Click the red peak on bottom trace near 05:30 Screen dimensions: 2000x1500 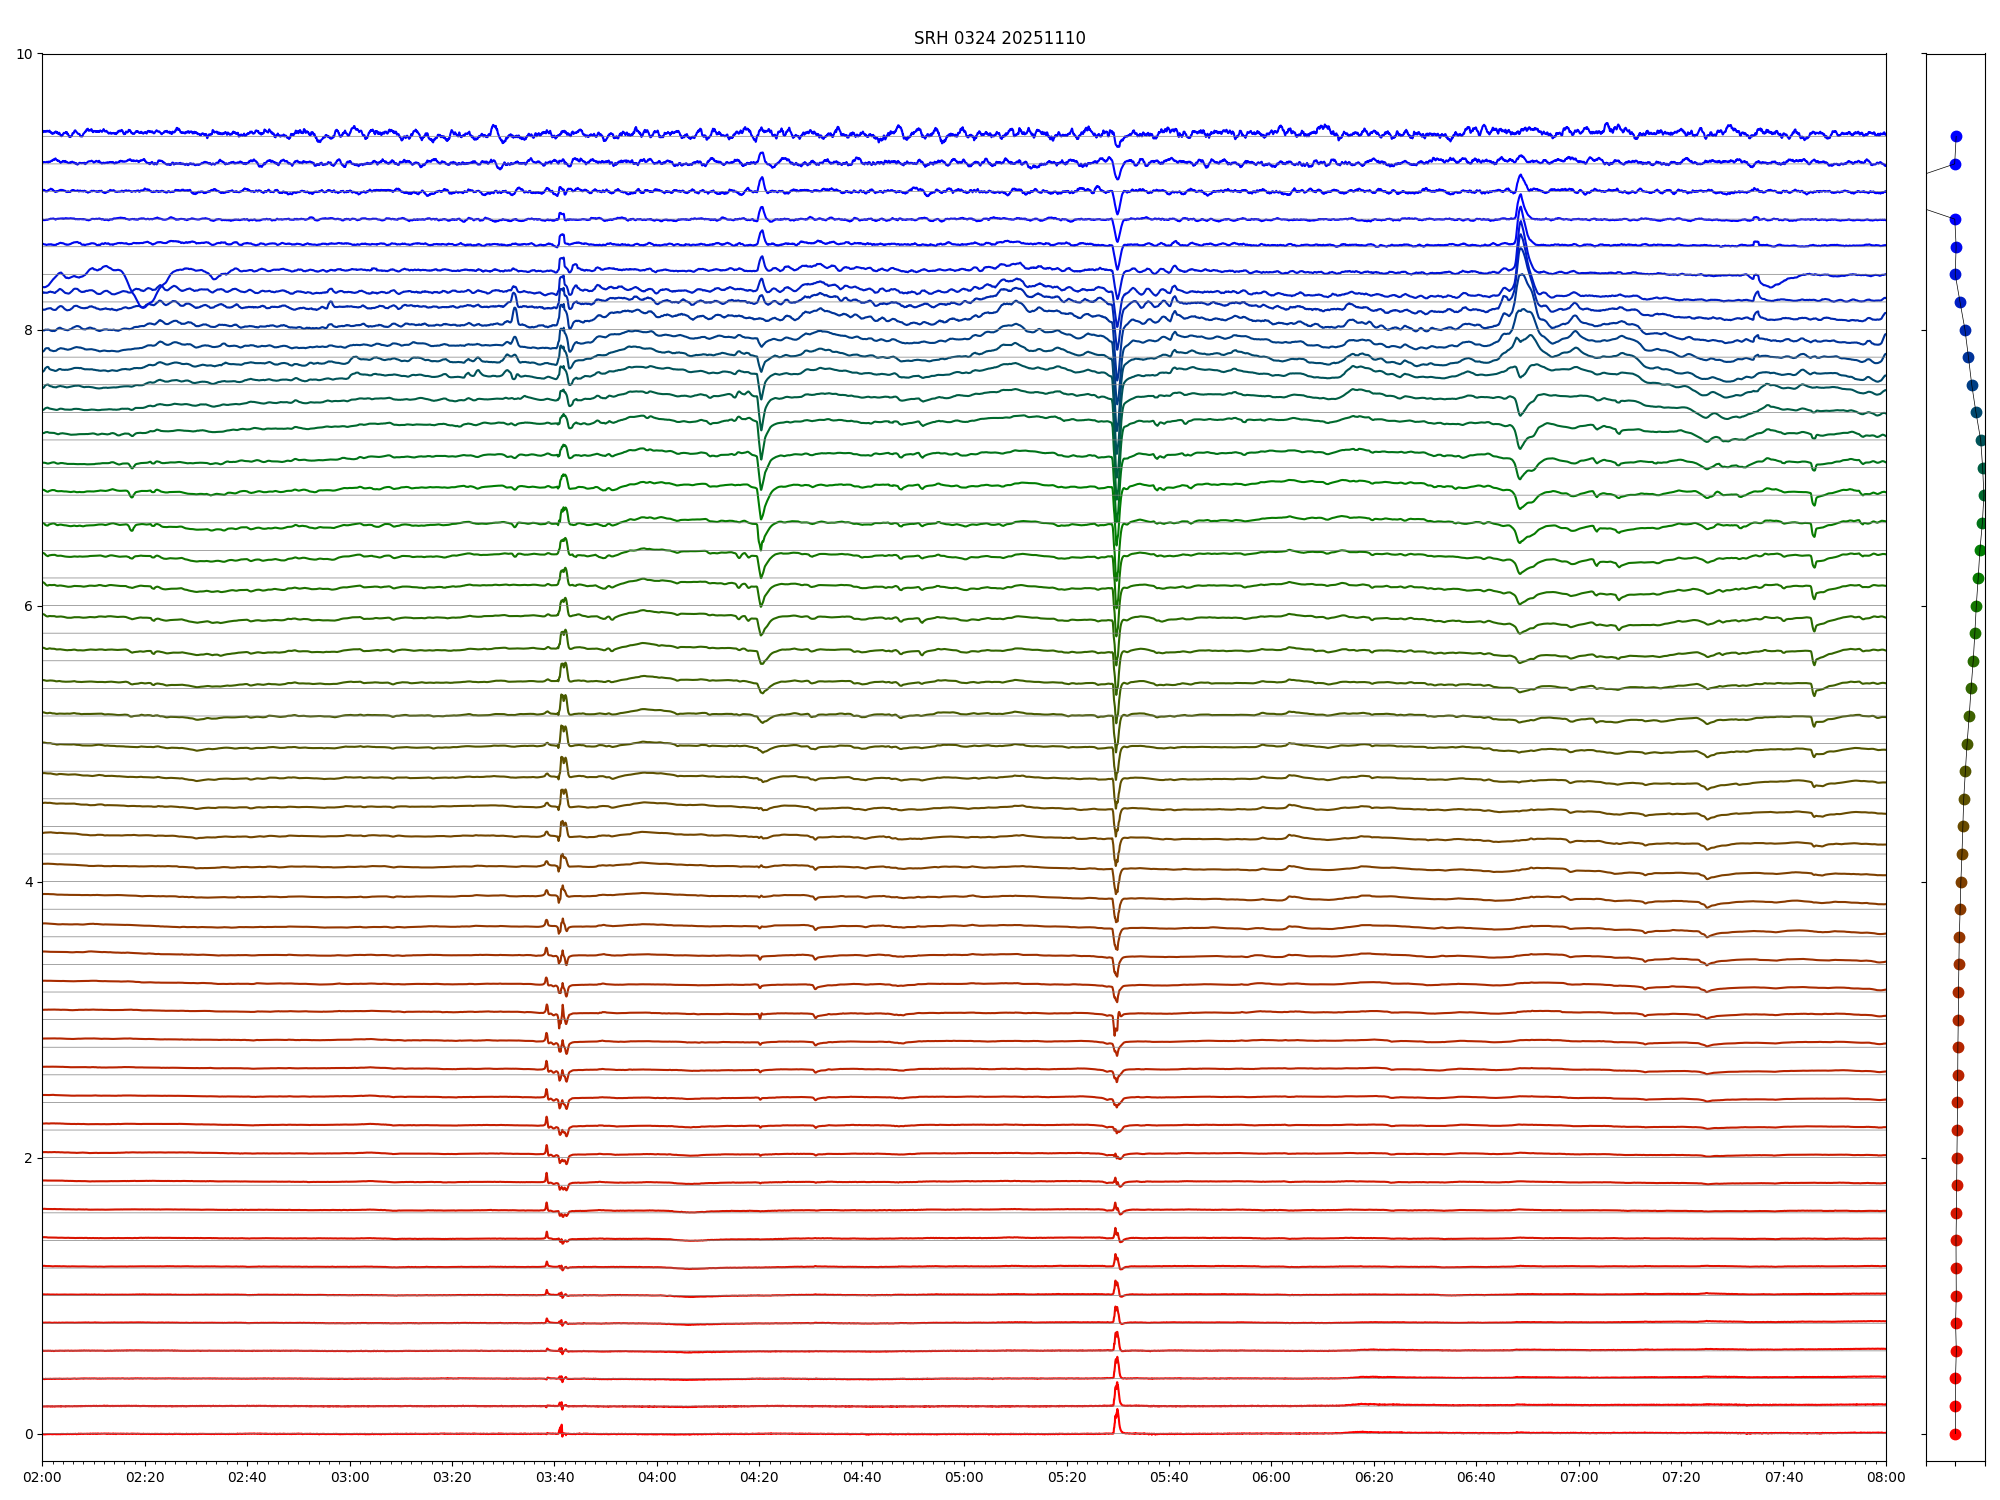(x=1116, y=1415)
